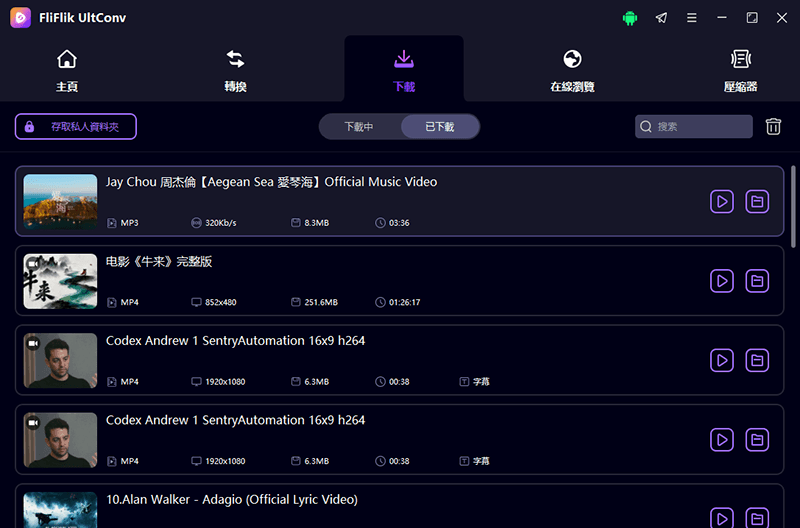Click the 牛来 movie thumbnail
Viewport: 800px width, 528px height.
click(60, 281)
